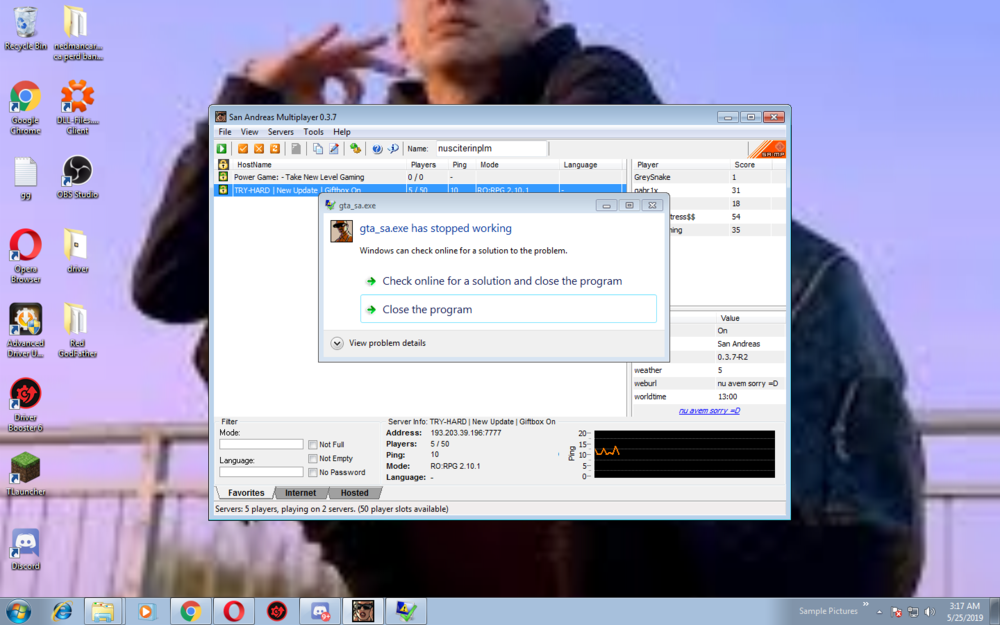Click the orange X Delete Server icon
1000x625 pixels.
coord(259,149)
